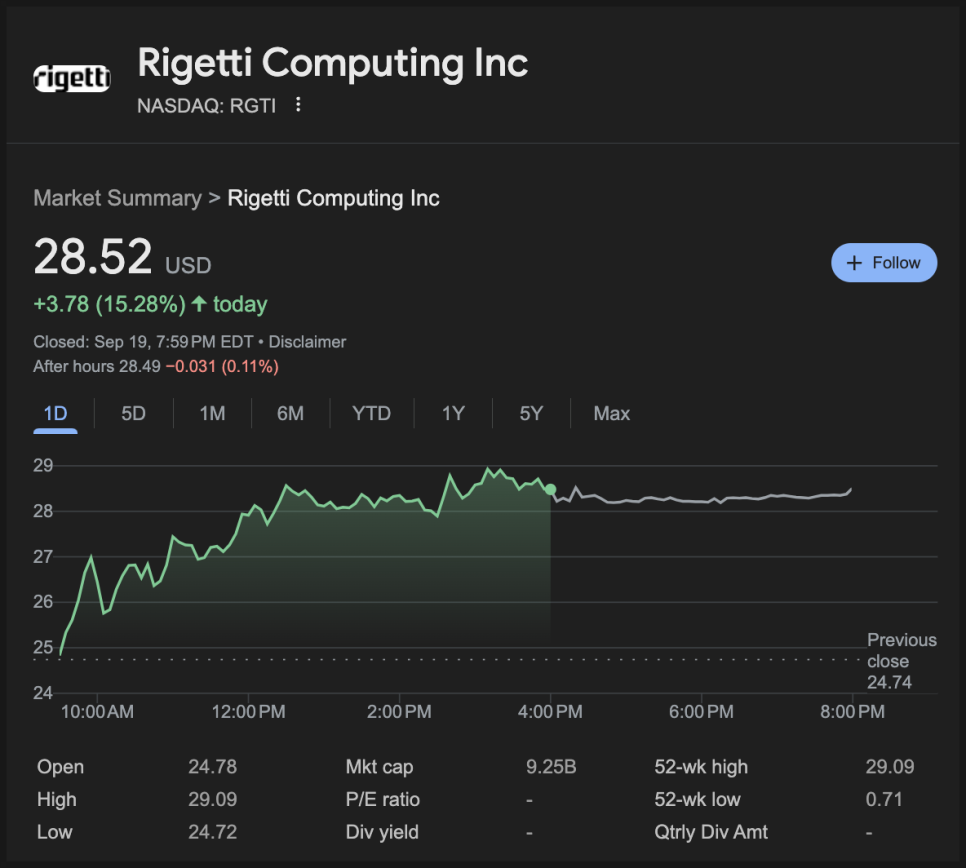Click the Previous close 24.74 label

902,661
